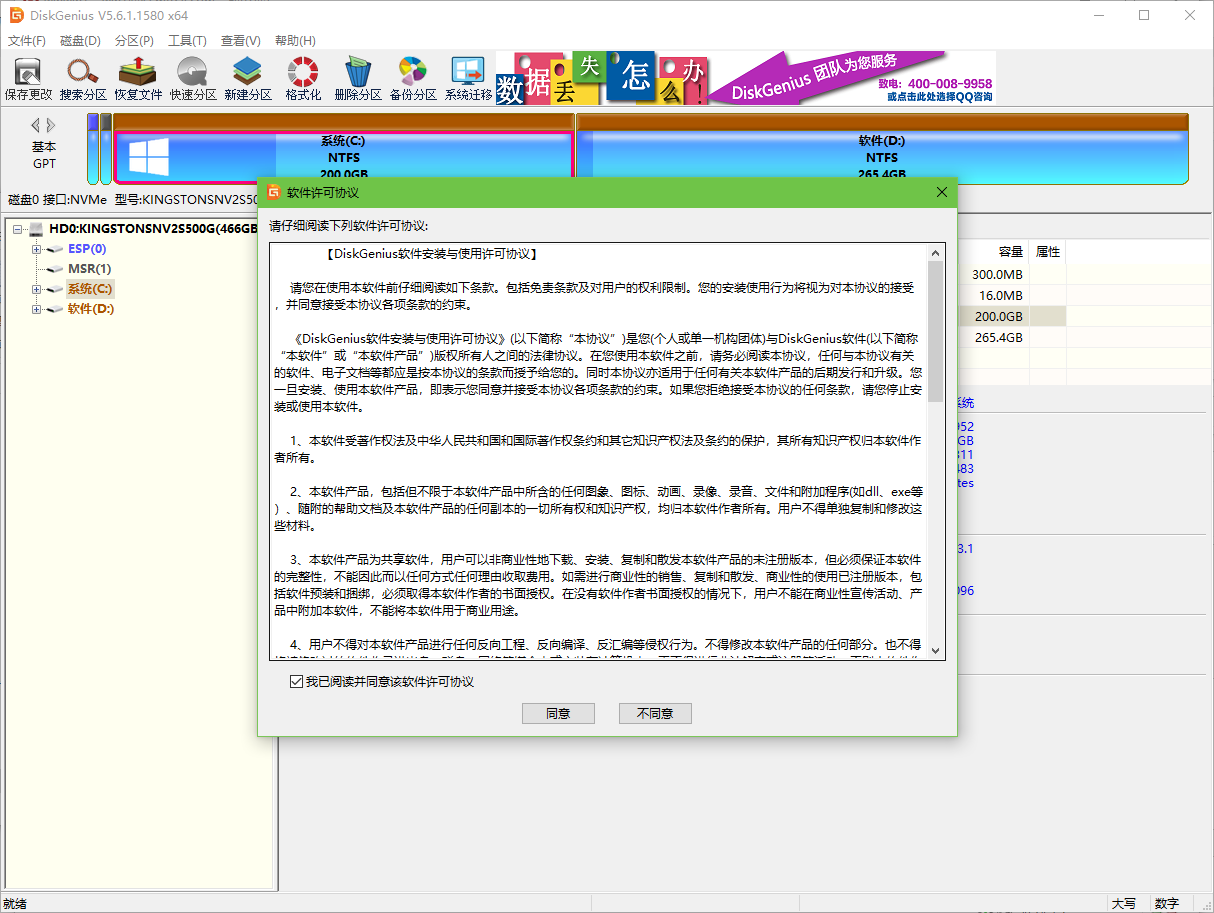Open the 恢复文件 (Recover Files) tool
Viewport: 1214px width, 913px height.
138,77
